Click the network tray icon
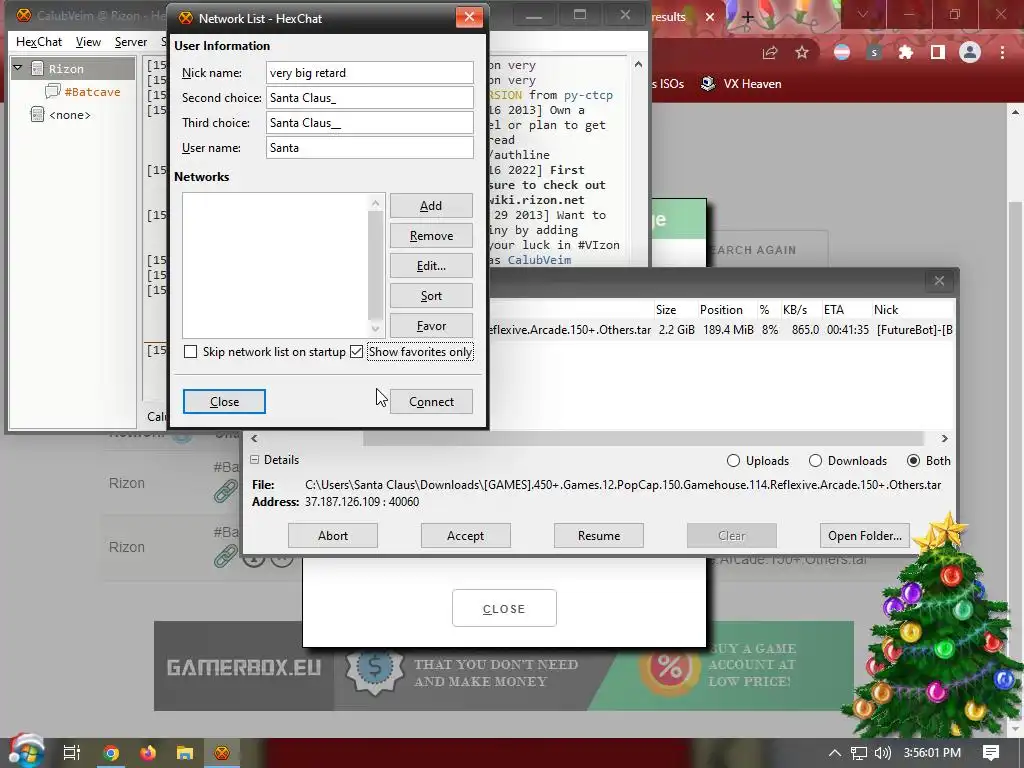Screen dimensions: 1024x768 859,753
